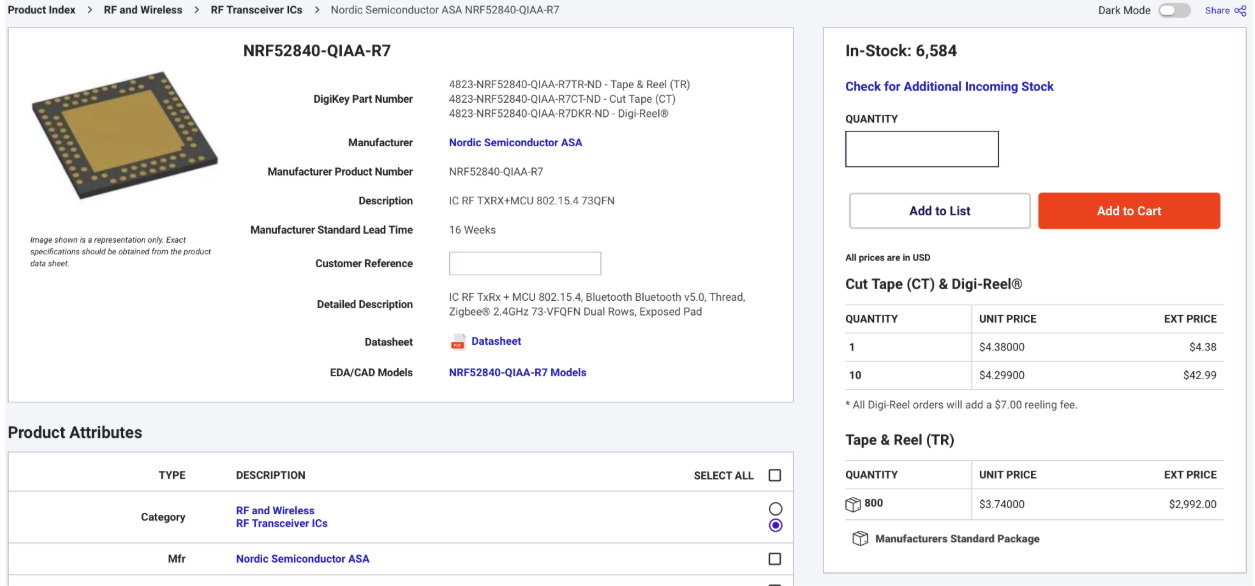Click the 16 Weeks lead time value
Viewport: 1255px width, 586px height.
pos(472,230)
